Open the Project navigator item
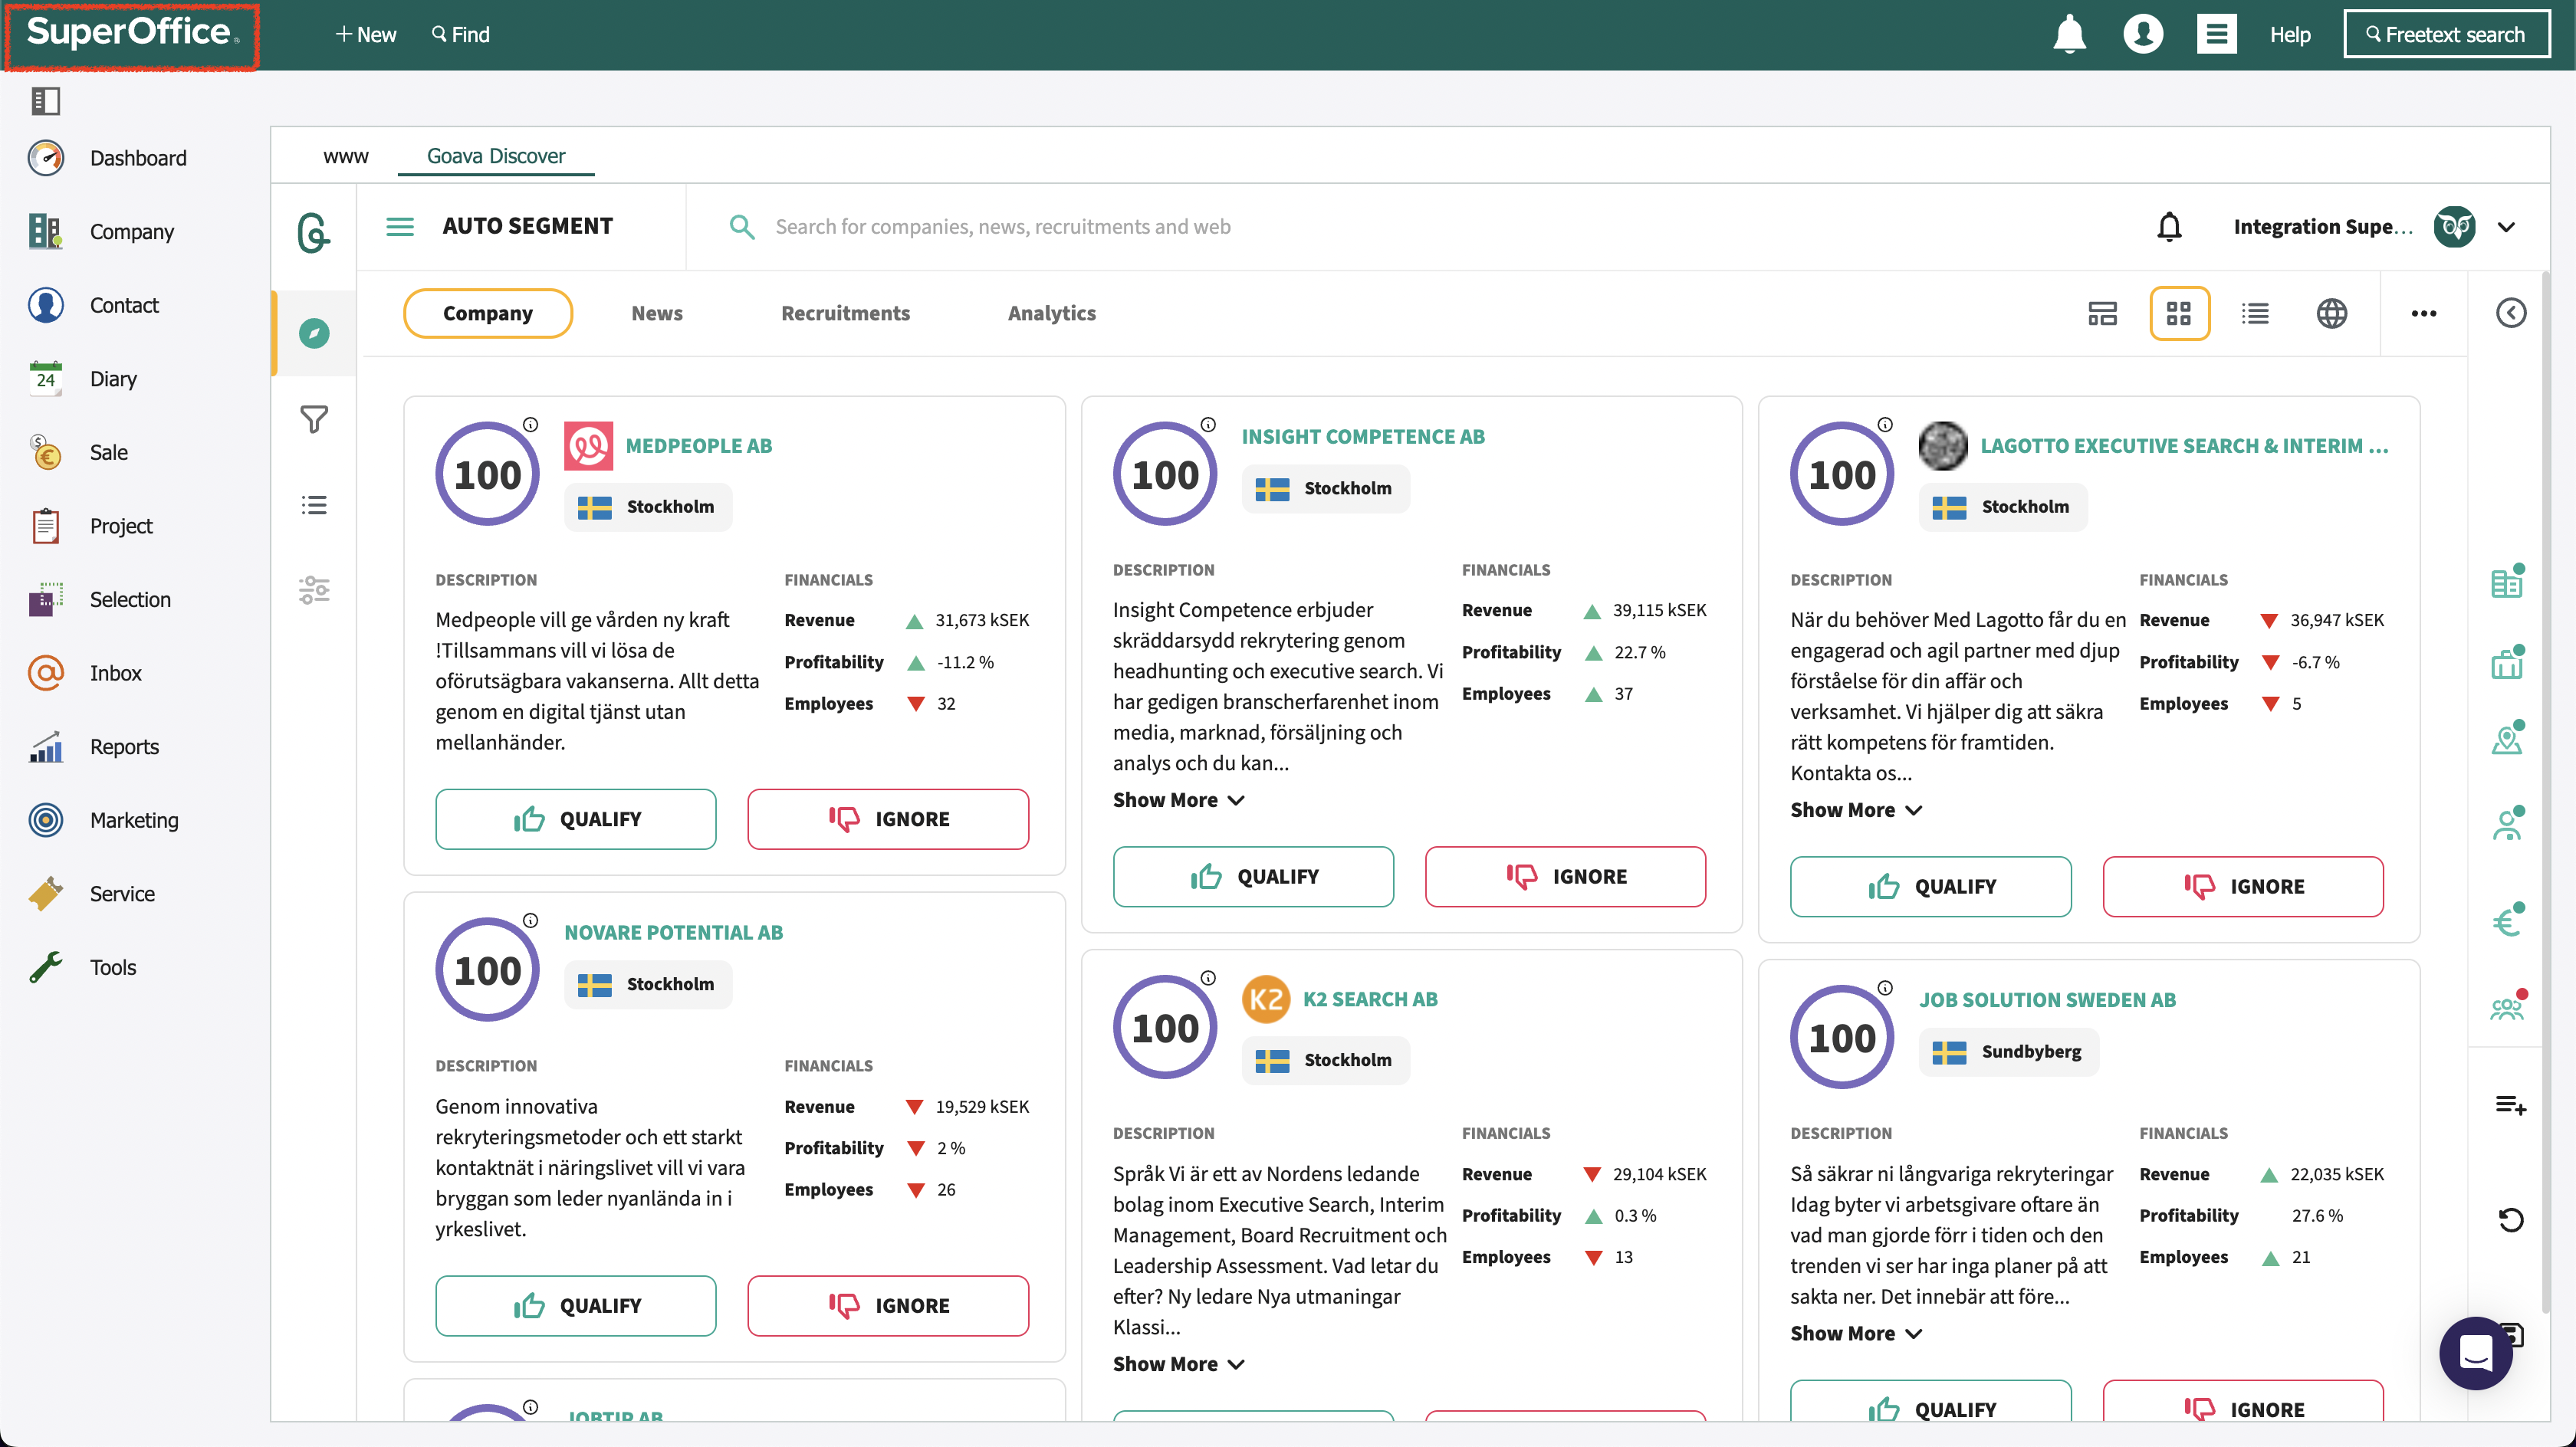Image resolution: width=2576 pixels, height=1447 pixels. (x=91, y=525)
